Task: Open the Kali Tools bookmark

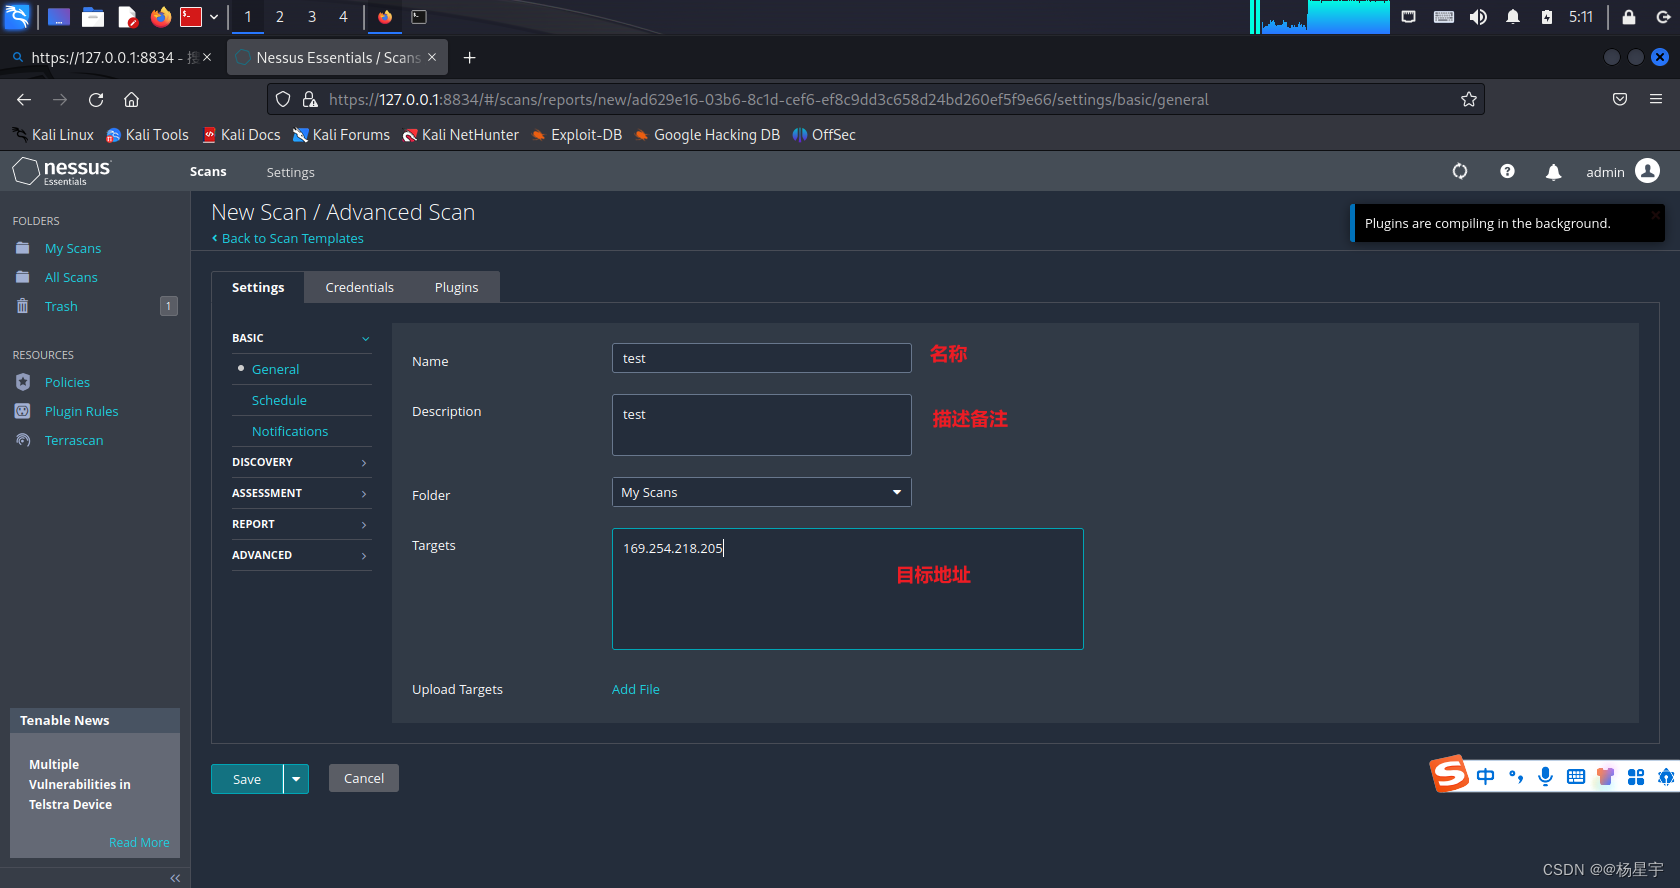Action: tap(147, 134)
